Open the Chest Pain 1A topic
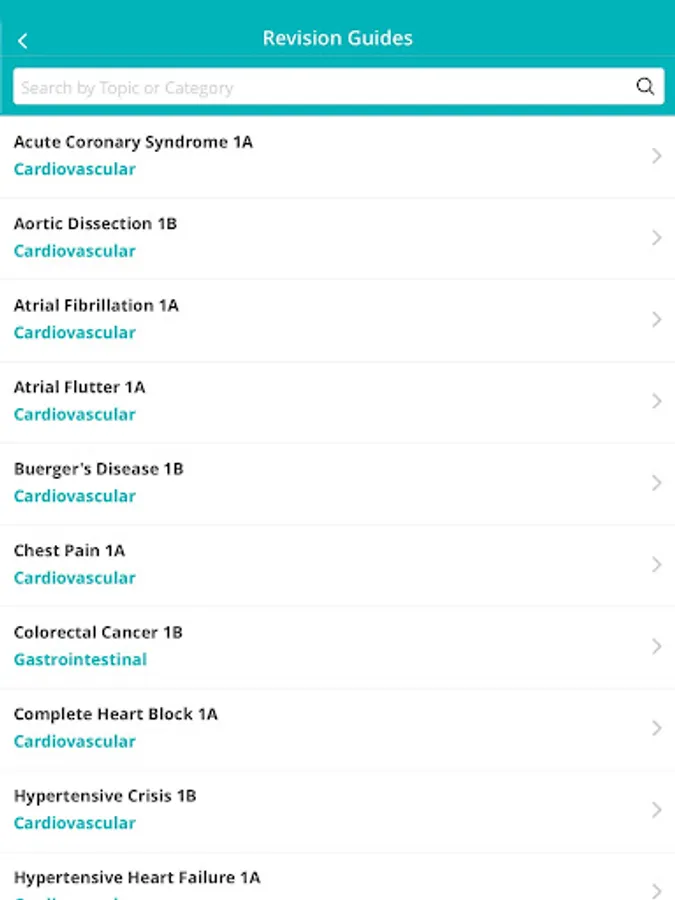675x900 pixels. click(x=338, y=565)
